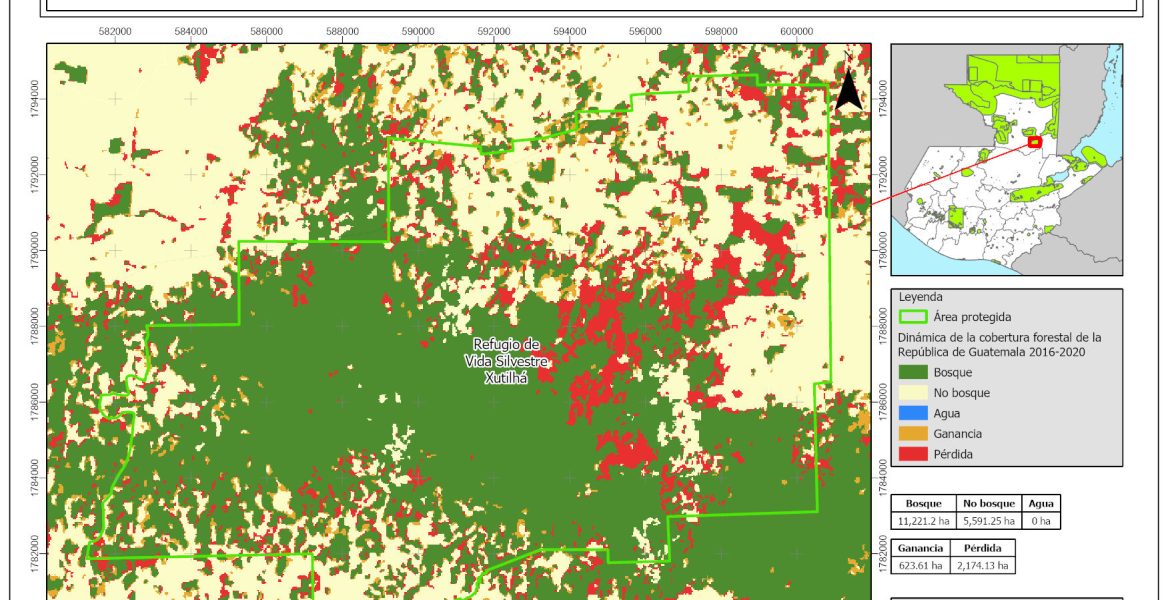Click the Bosque dark green legend swatch
The width and height of the screenshot is (1170, 600).
[x=914, y=372]
